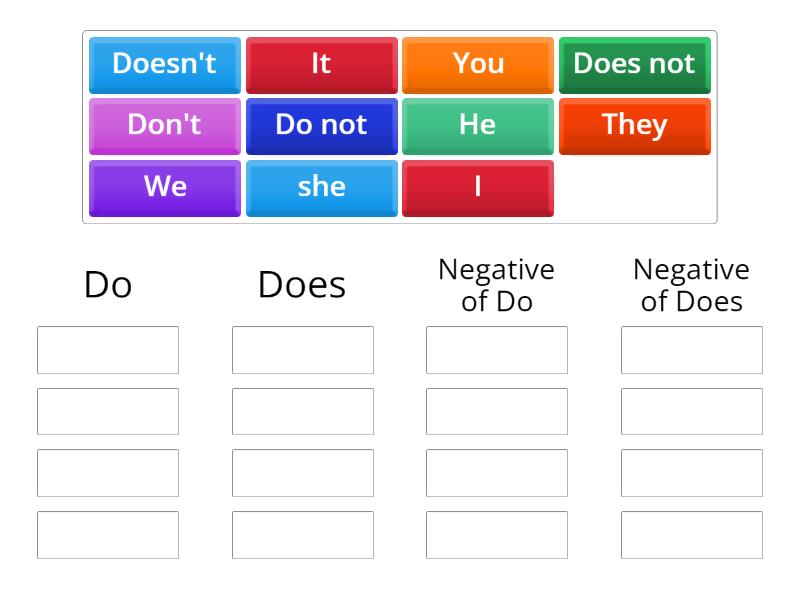Choose third box under Negative of Do

tap(497, 473)
